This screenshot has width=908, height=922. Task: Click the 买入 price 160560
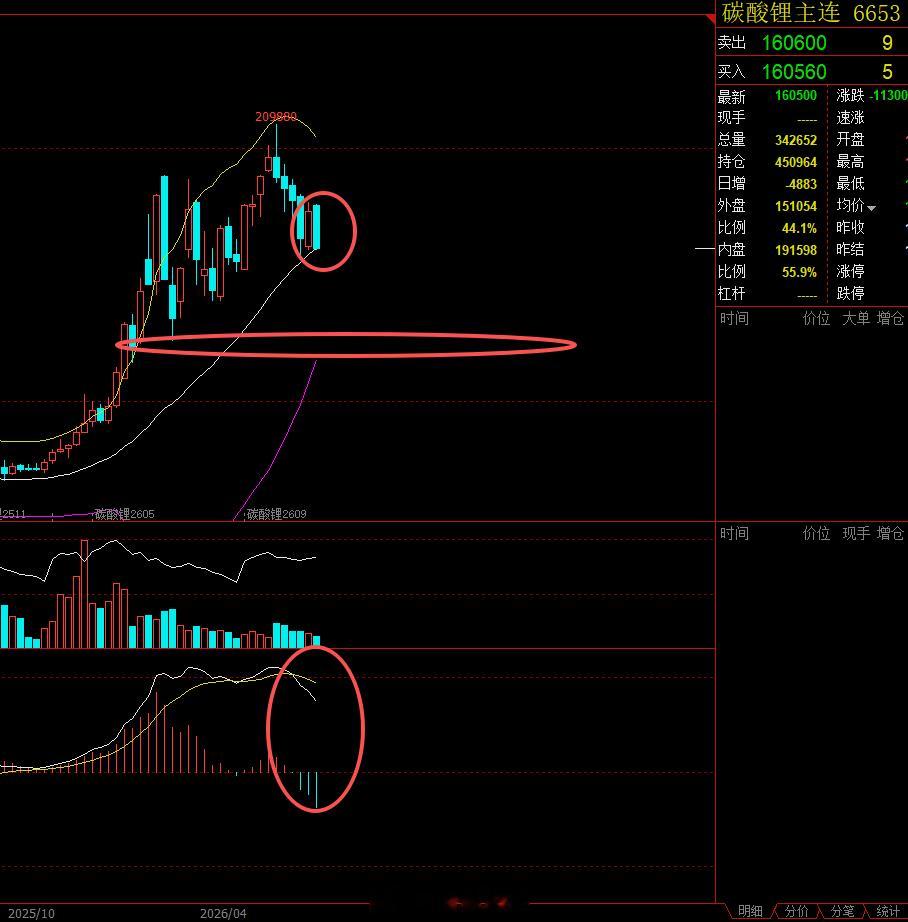(x=794, y=72)
